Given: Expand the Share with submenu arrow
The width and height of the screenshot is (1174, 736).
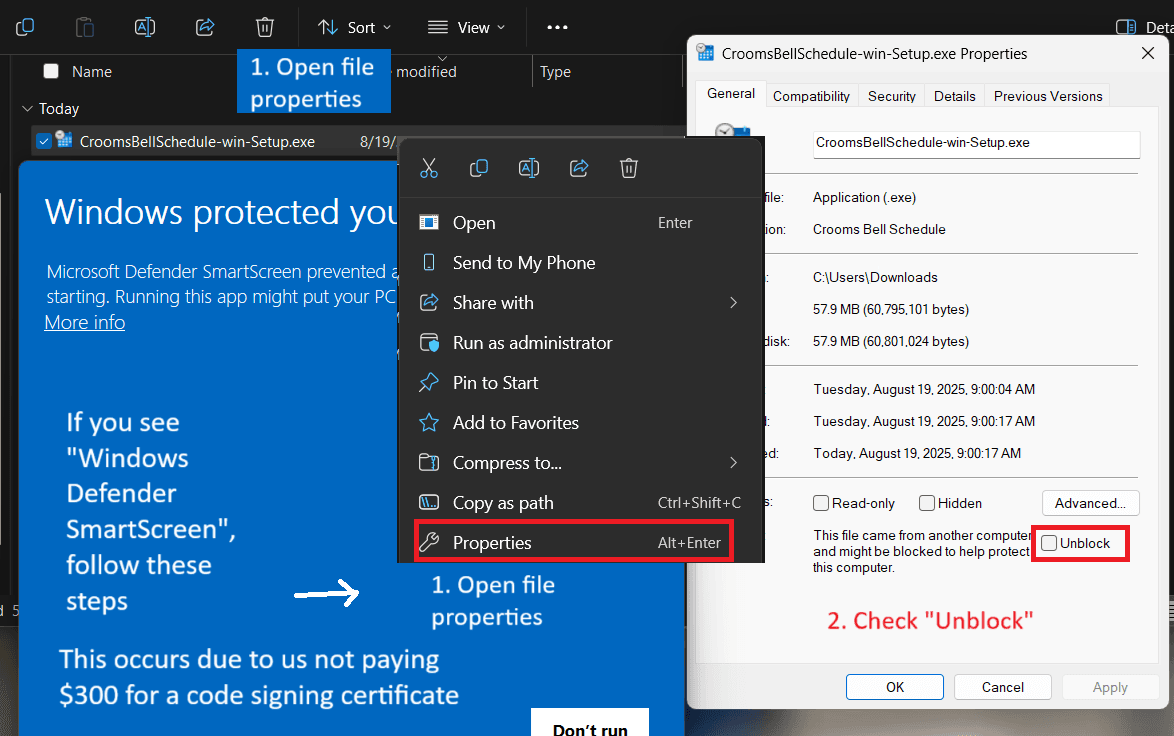Looking at the screenshot, I should click(733, 302).
